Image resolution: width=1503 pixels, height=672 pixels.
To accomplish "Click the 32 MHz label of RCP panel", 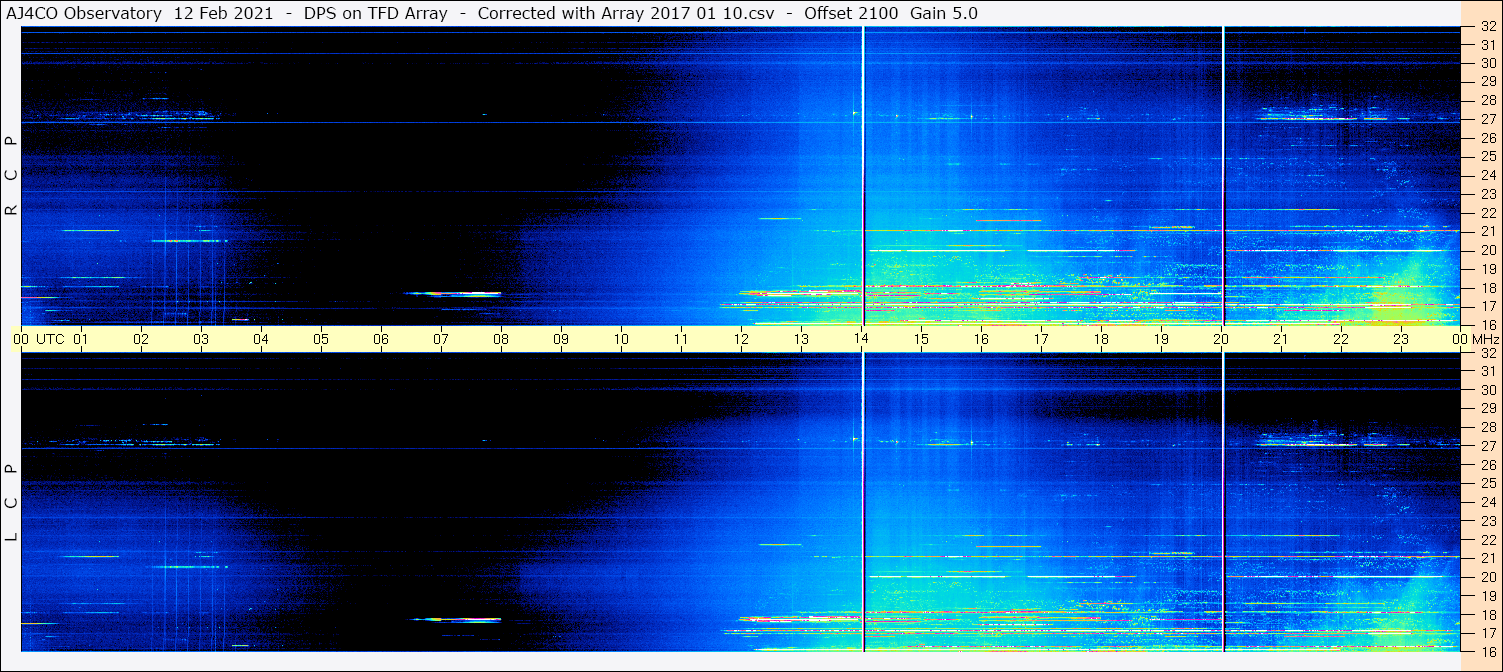I will coord(1488,27).
